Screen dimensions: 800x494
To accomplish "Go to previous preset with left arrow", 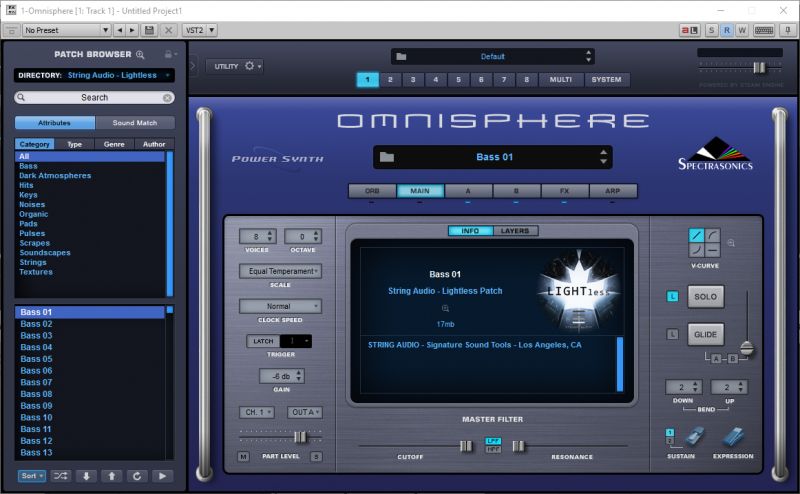I will (x=120, y=30).
